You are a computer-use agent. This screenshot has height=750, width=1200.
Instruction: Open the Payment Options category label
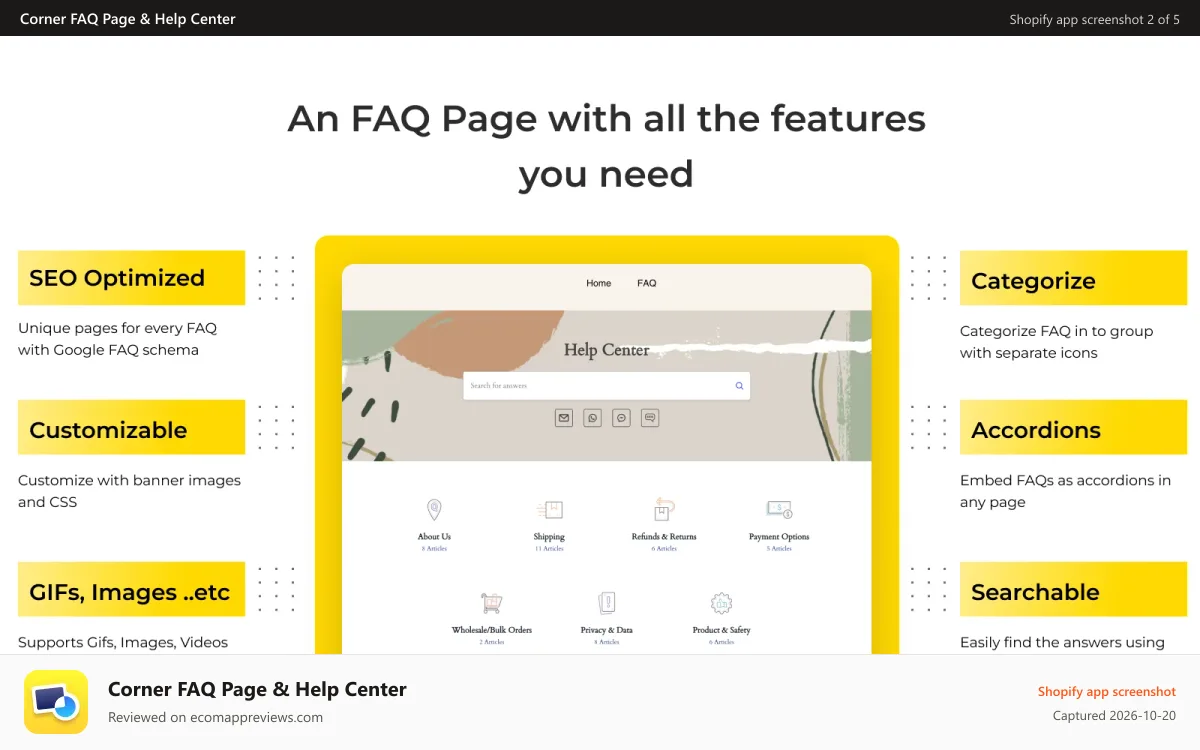(779, 537)
